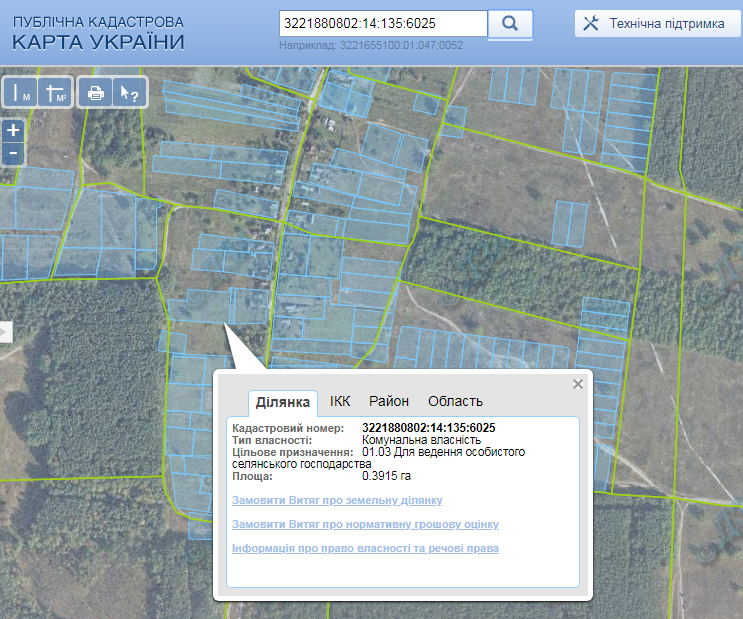Select the distance measurement tool
Viewport: 743px width, 619px height.
point(22,93)
